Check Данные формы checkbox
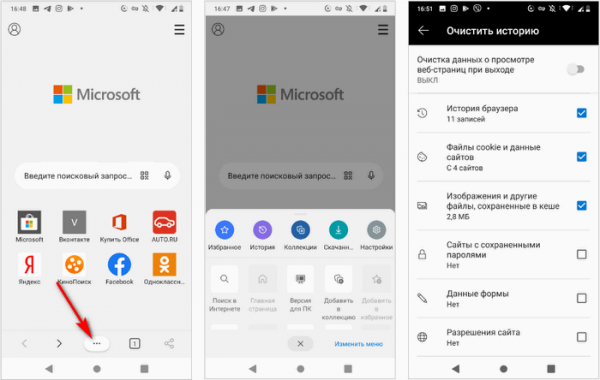 tap(582, 298)
